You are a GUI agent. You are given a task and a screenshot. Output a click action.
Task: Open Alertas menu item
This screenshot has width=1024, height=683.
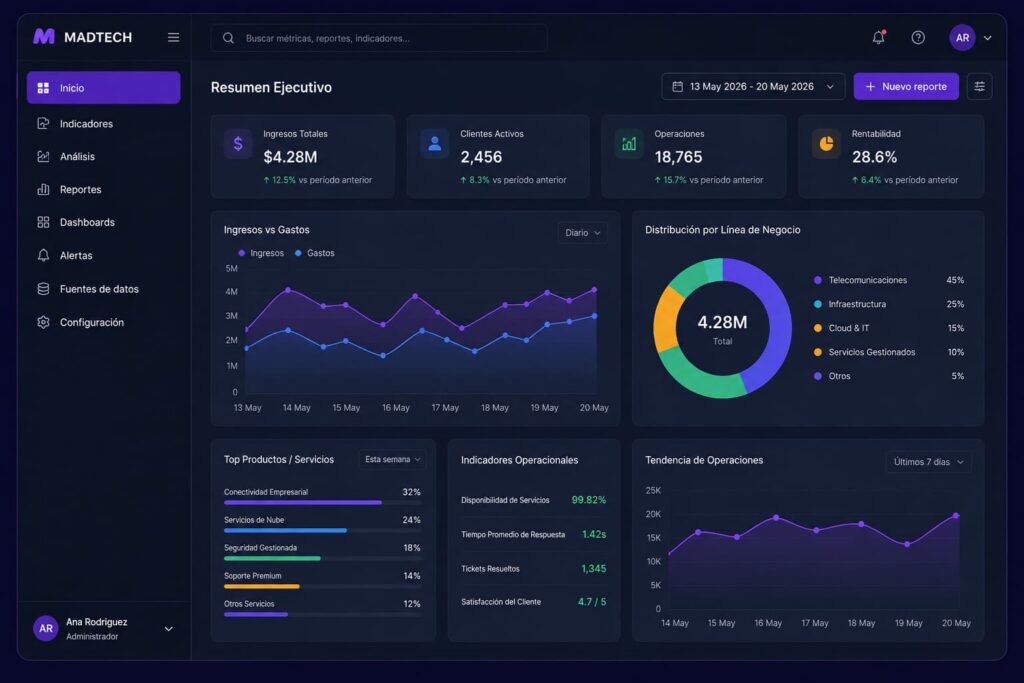[x=103, y=255]
